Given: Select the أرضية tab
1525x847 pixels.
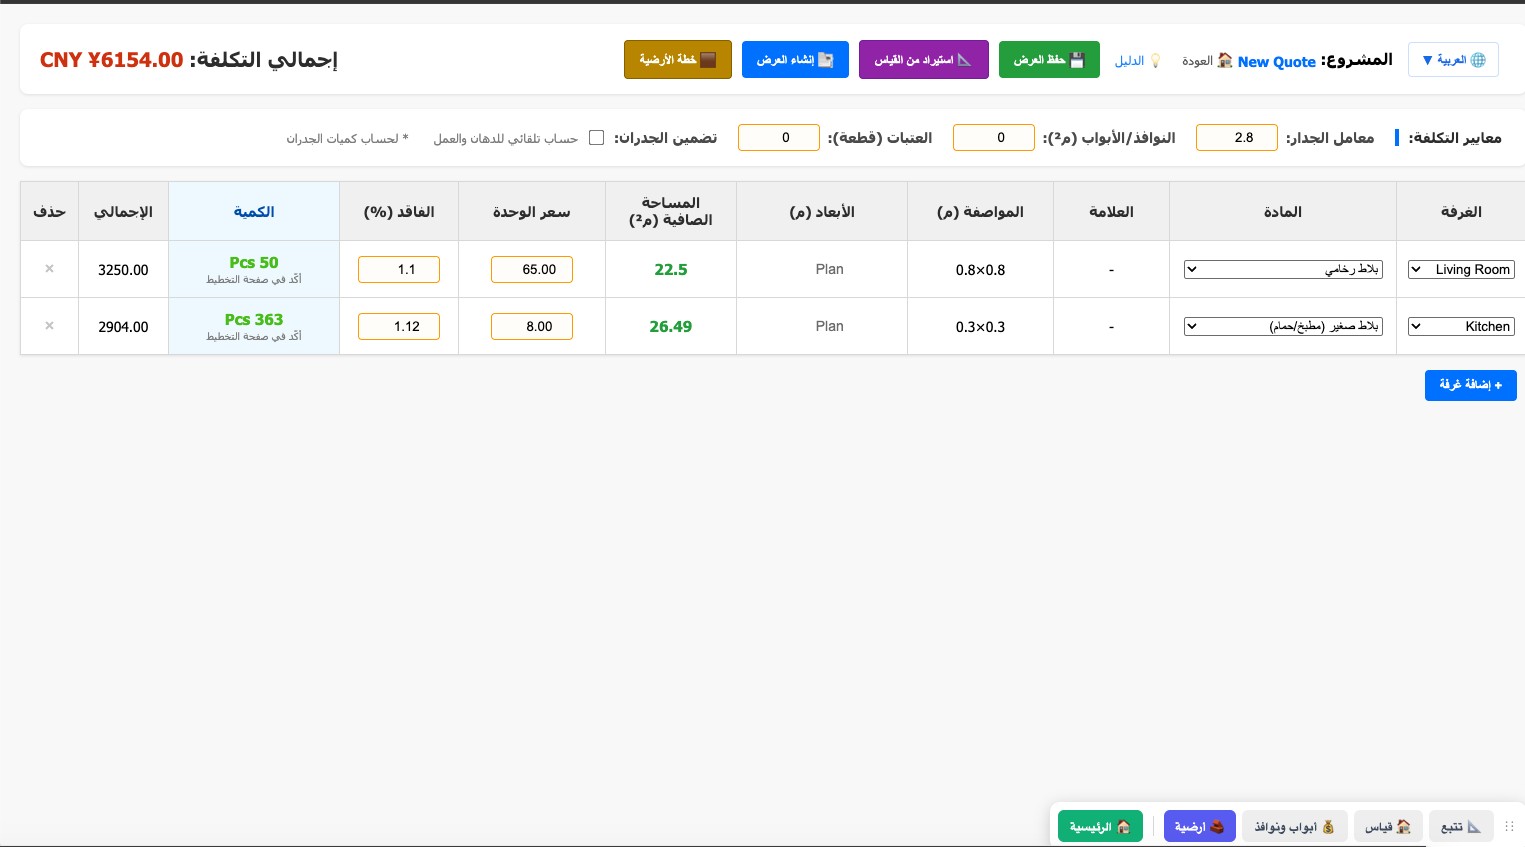Looking at the screenshot, I should [x=1200, y=826].
